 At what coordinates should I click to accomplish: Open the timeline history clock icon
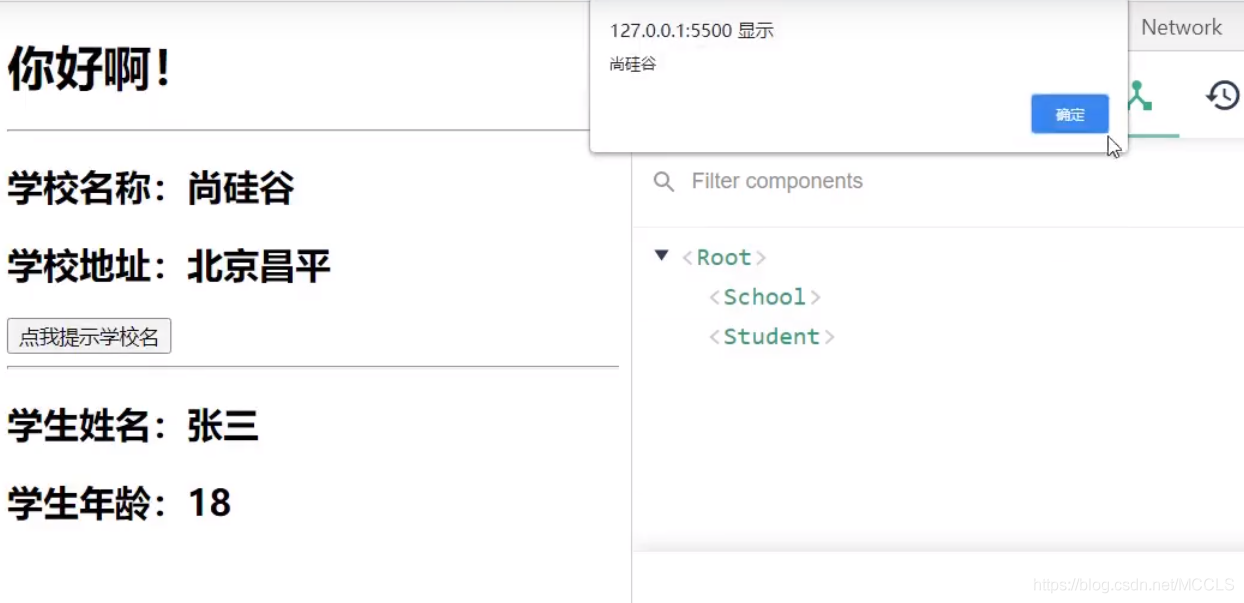[x=1222, y=96]
